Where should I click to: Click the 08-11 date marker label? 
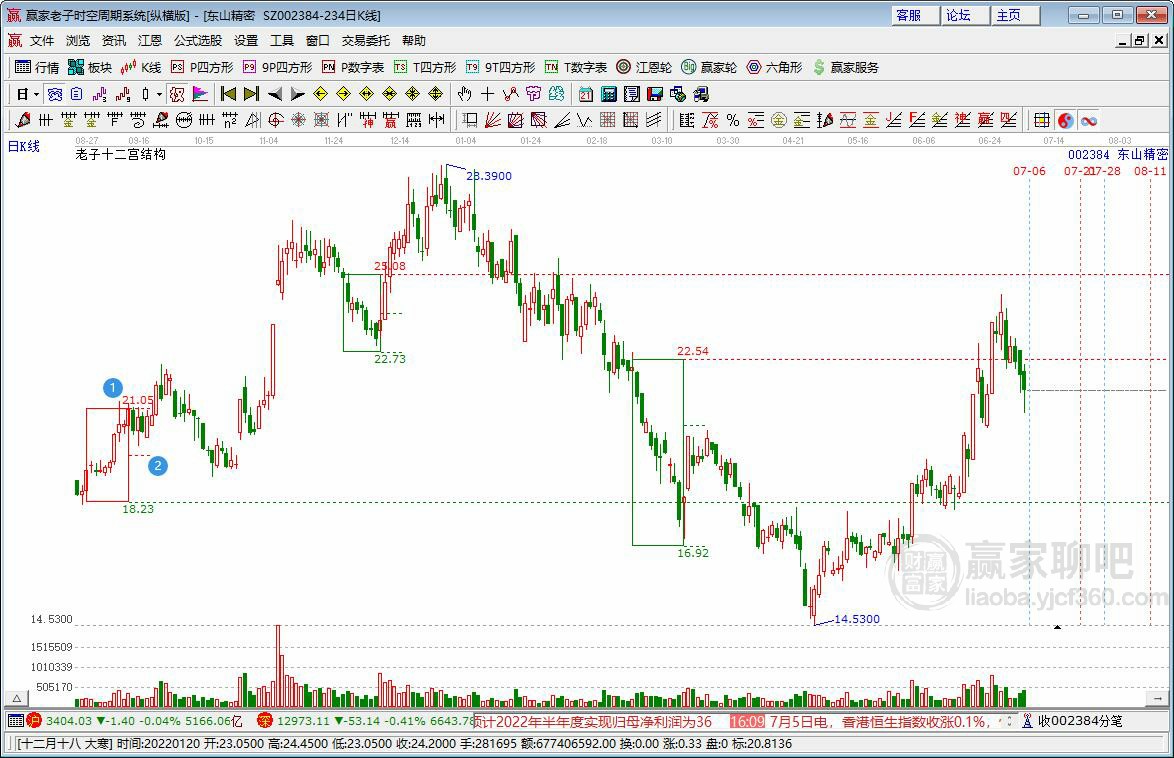[1150, 171]
